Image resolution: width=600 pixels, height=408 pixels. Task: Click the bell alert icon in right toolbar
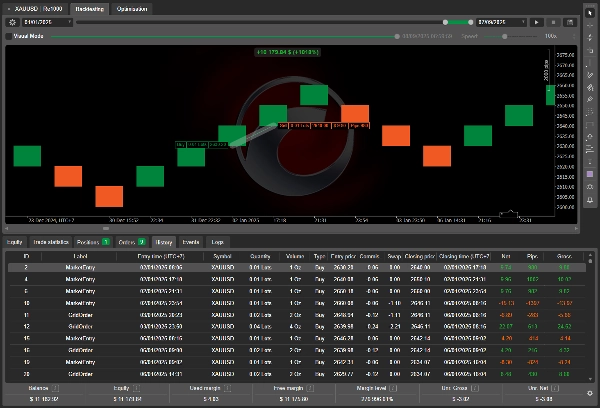[590, 198]
